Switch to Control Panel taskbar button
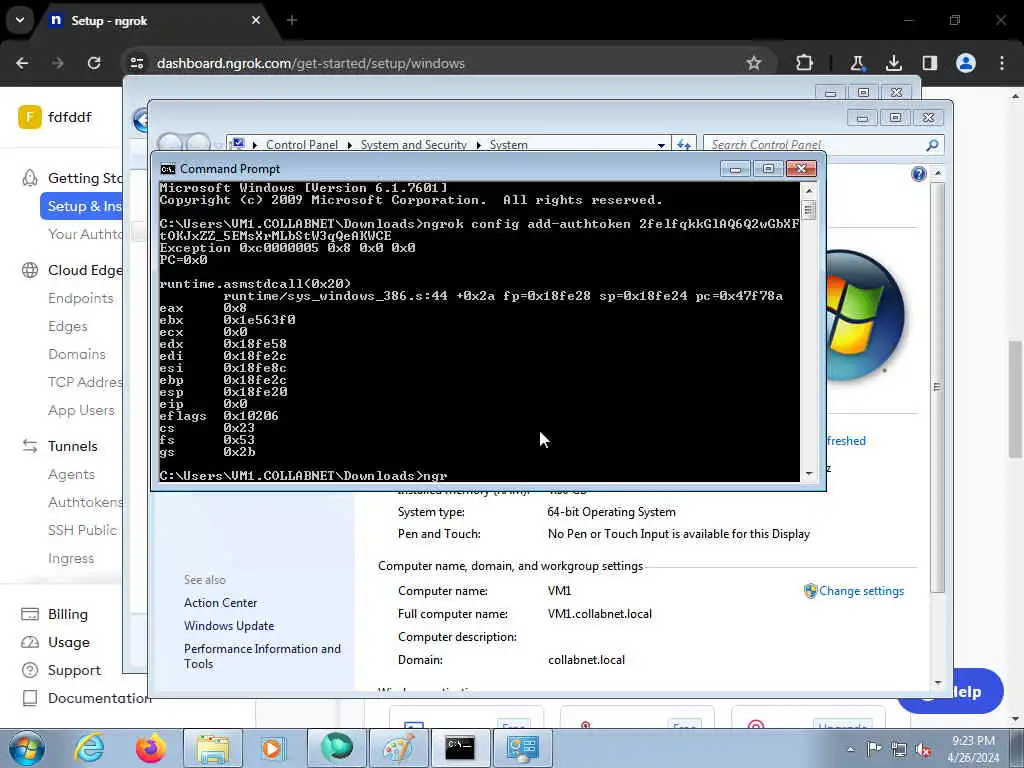Viewport: 1024px width, 768px height. click(522, 748)
